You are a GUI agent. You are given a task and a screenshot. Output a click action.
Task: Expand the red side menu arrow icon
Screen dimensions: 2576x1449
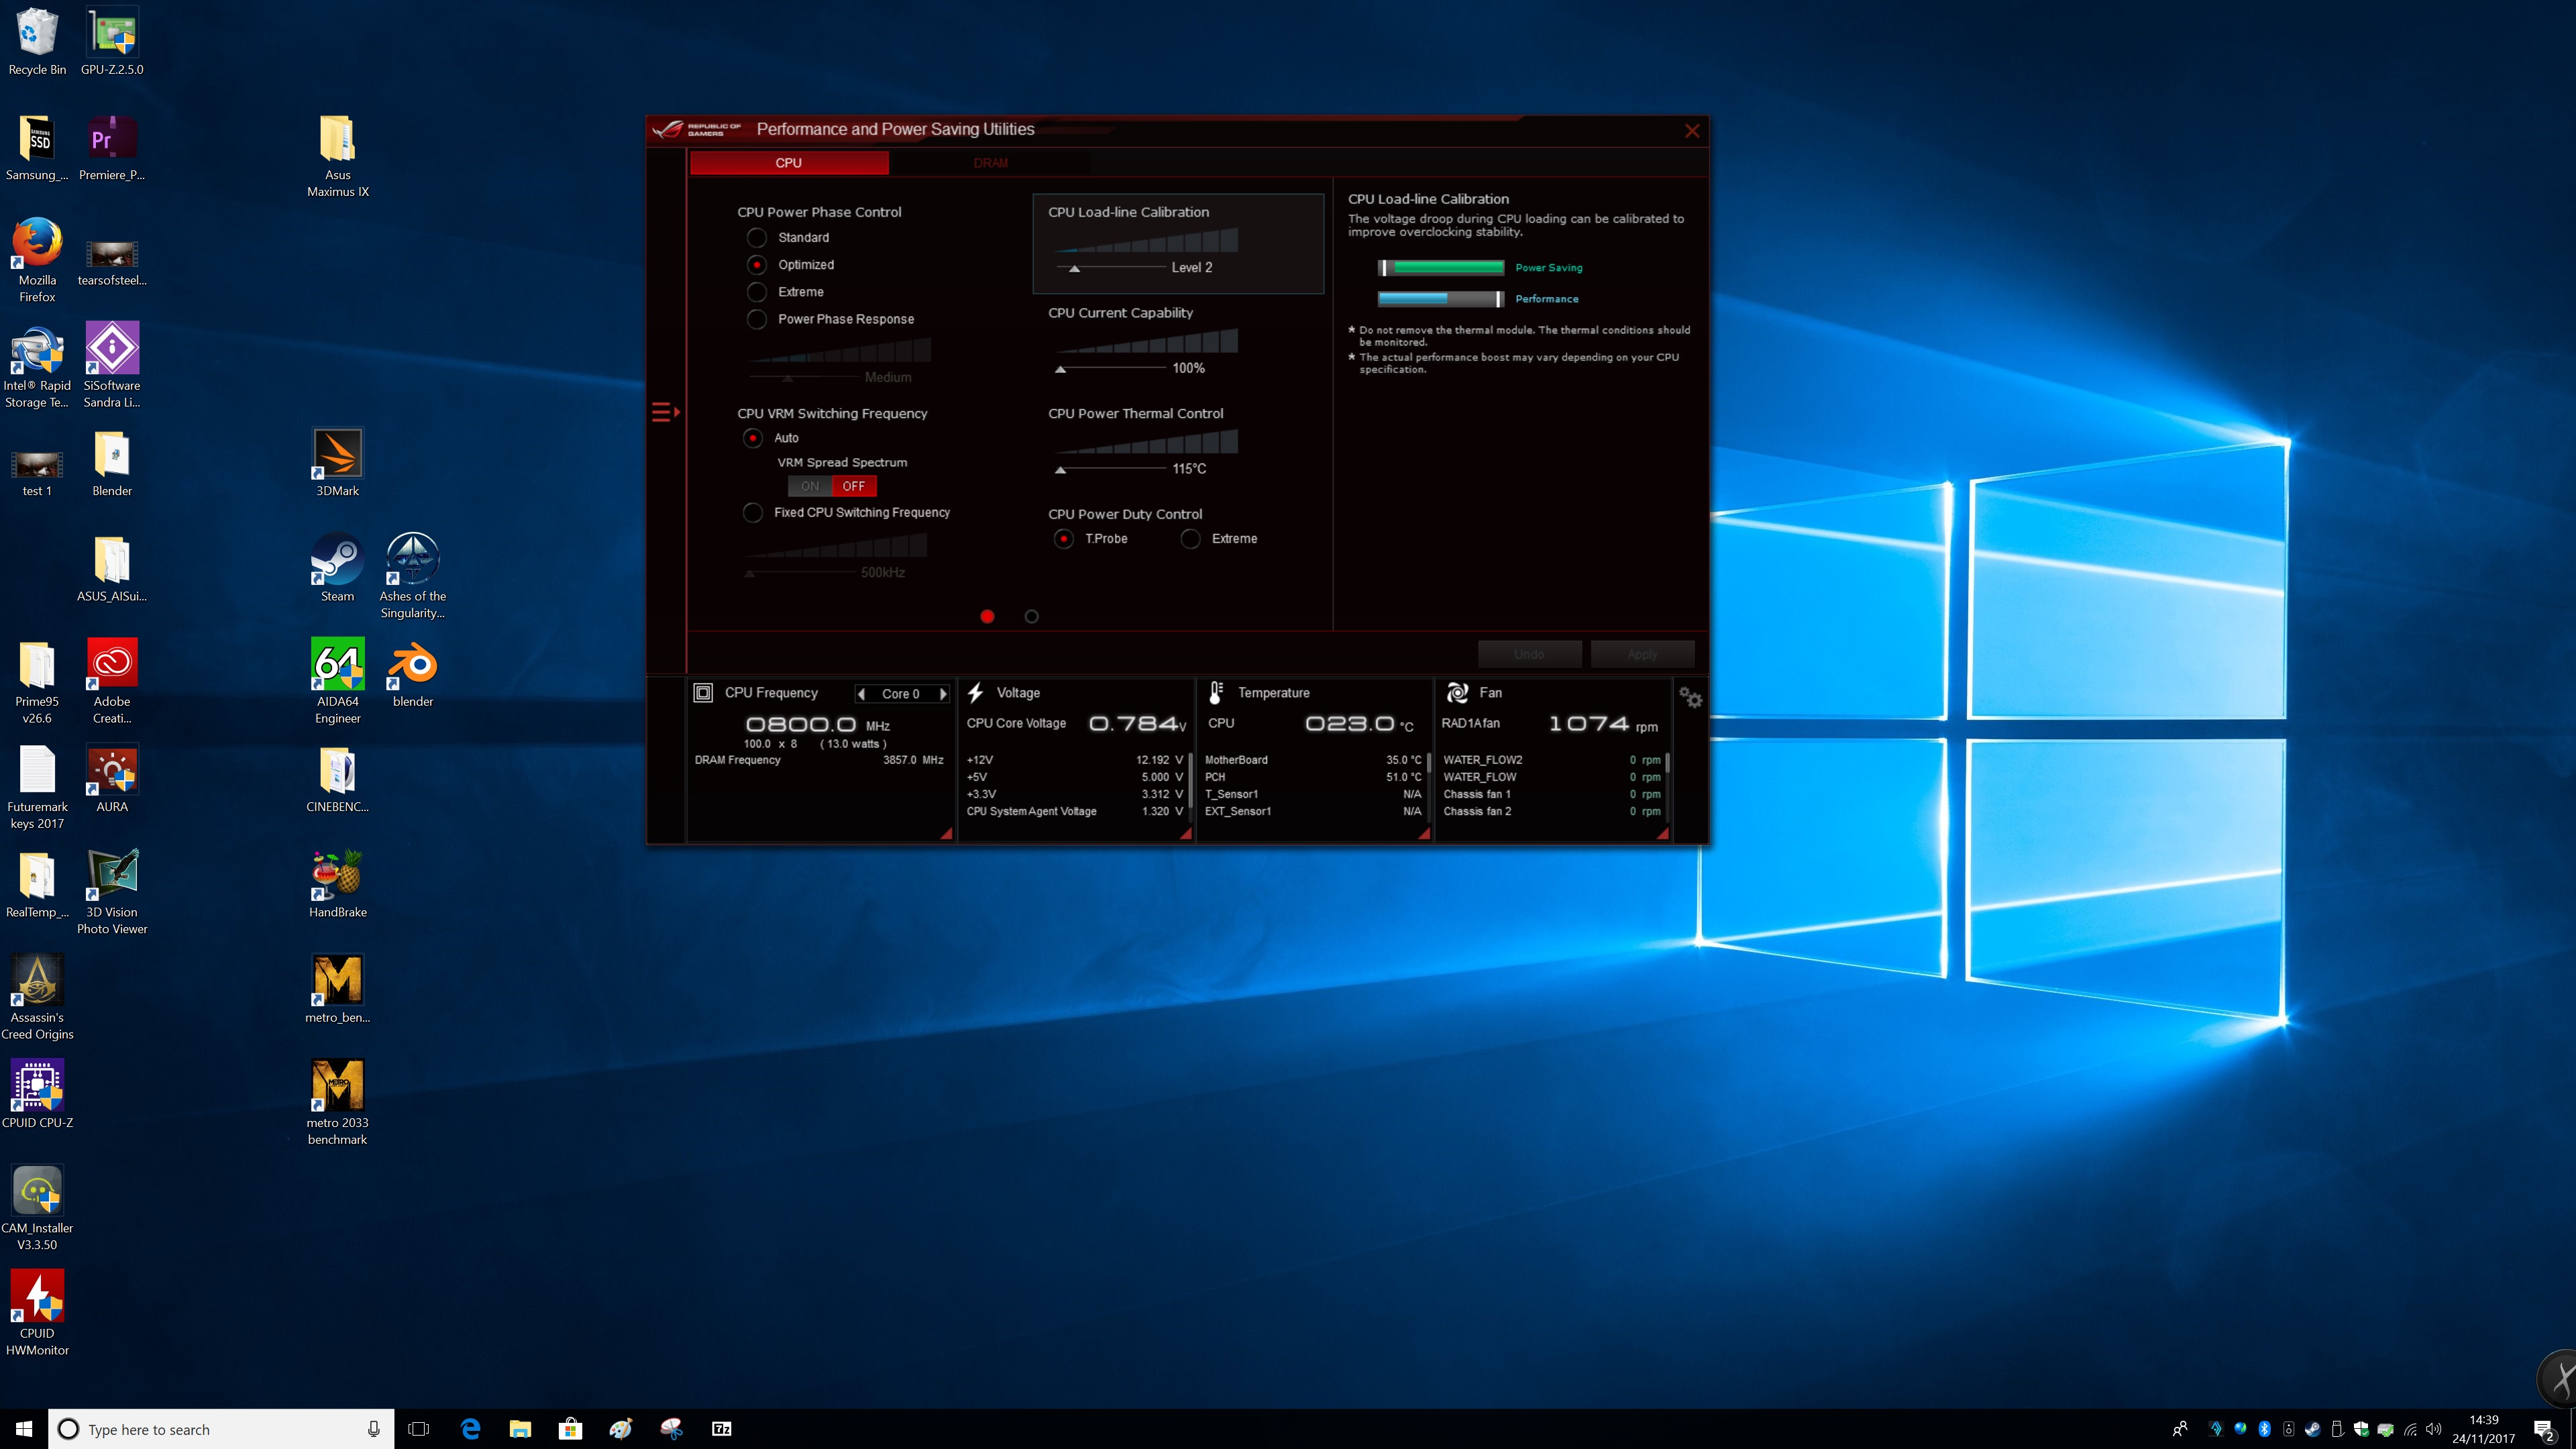(665, 412)
